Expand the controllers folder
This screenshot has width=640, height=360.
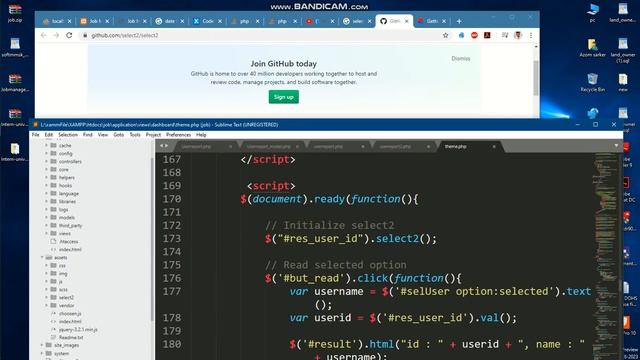(x=47, y=161)
